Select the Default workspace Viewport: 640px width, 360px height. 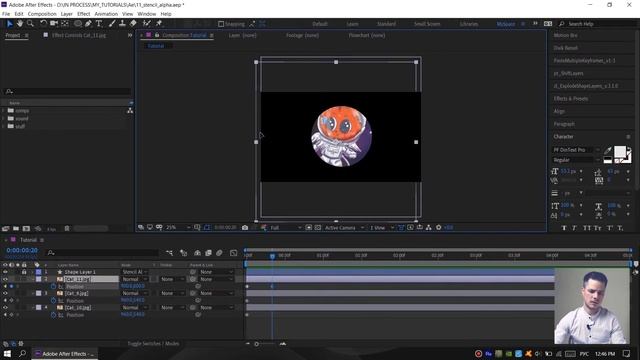[x=320, y=24]
